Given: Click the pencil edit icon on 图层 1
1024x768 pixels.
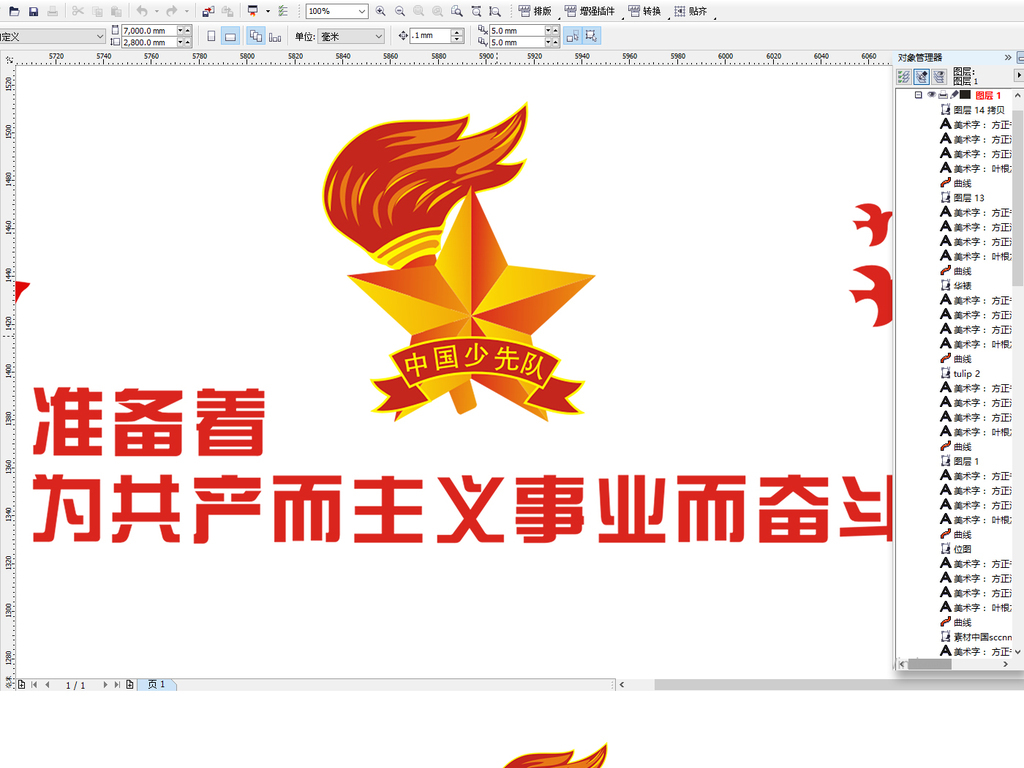Looking at the screenshot, I should tap(955, 94).
